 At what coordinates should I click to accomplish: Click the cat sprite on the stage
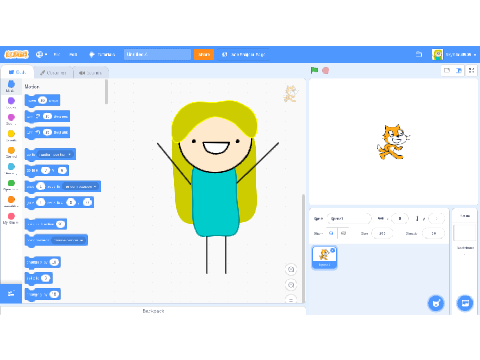393,142
